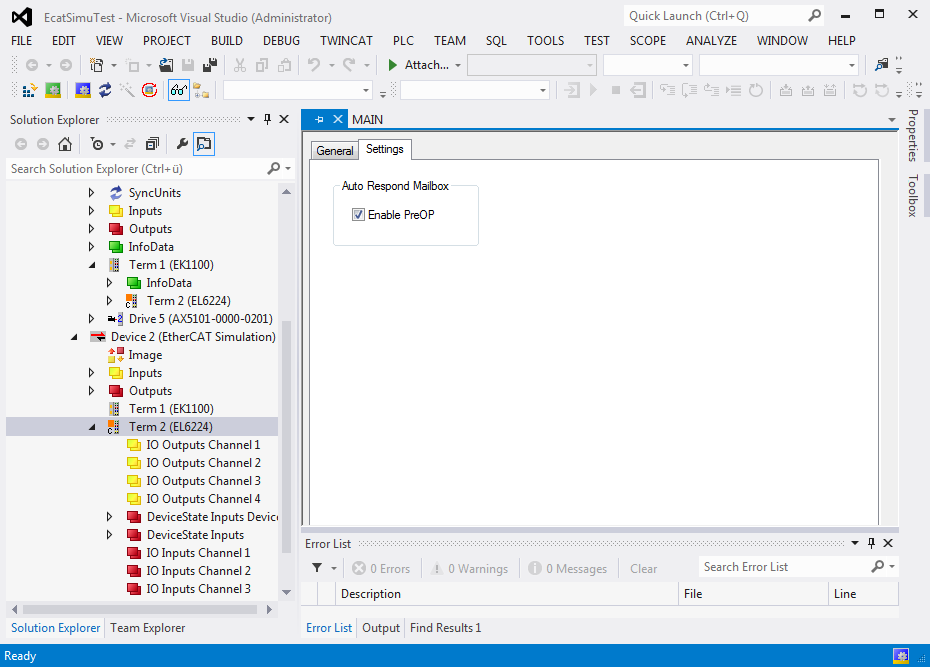Click the Save All toolbar icon

click(210, 65)
